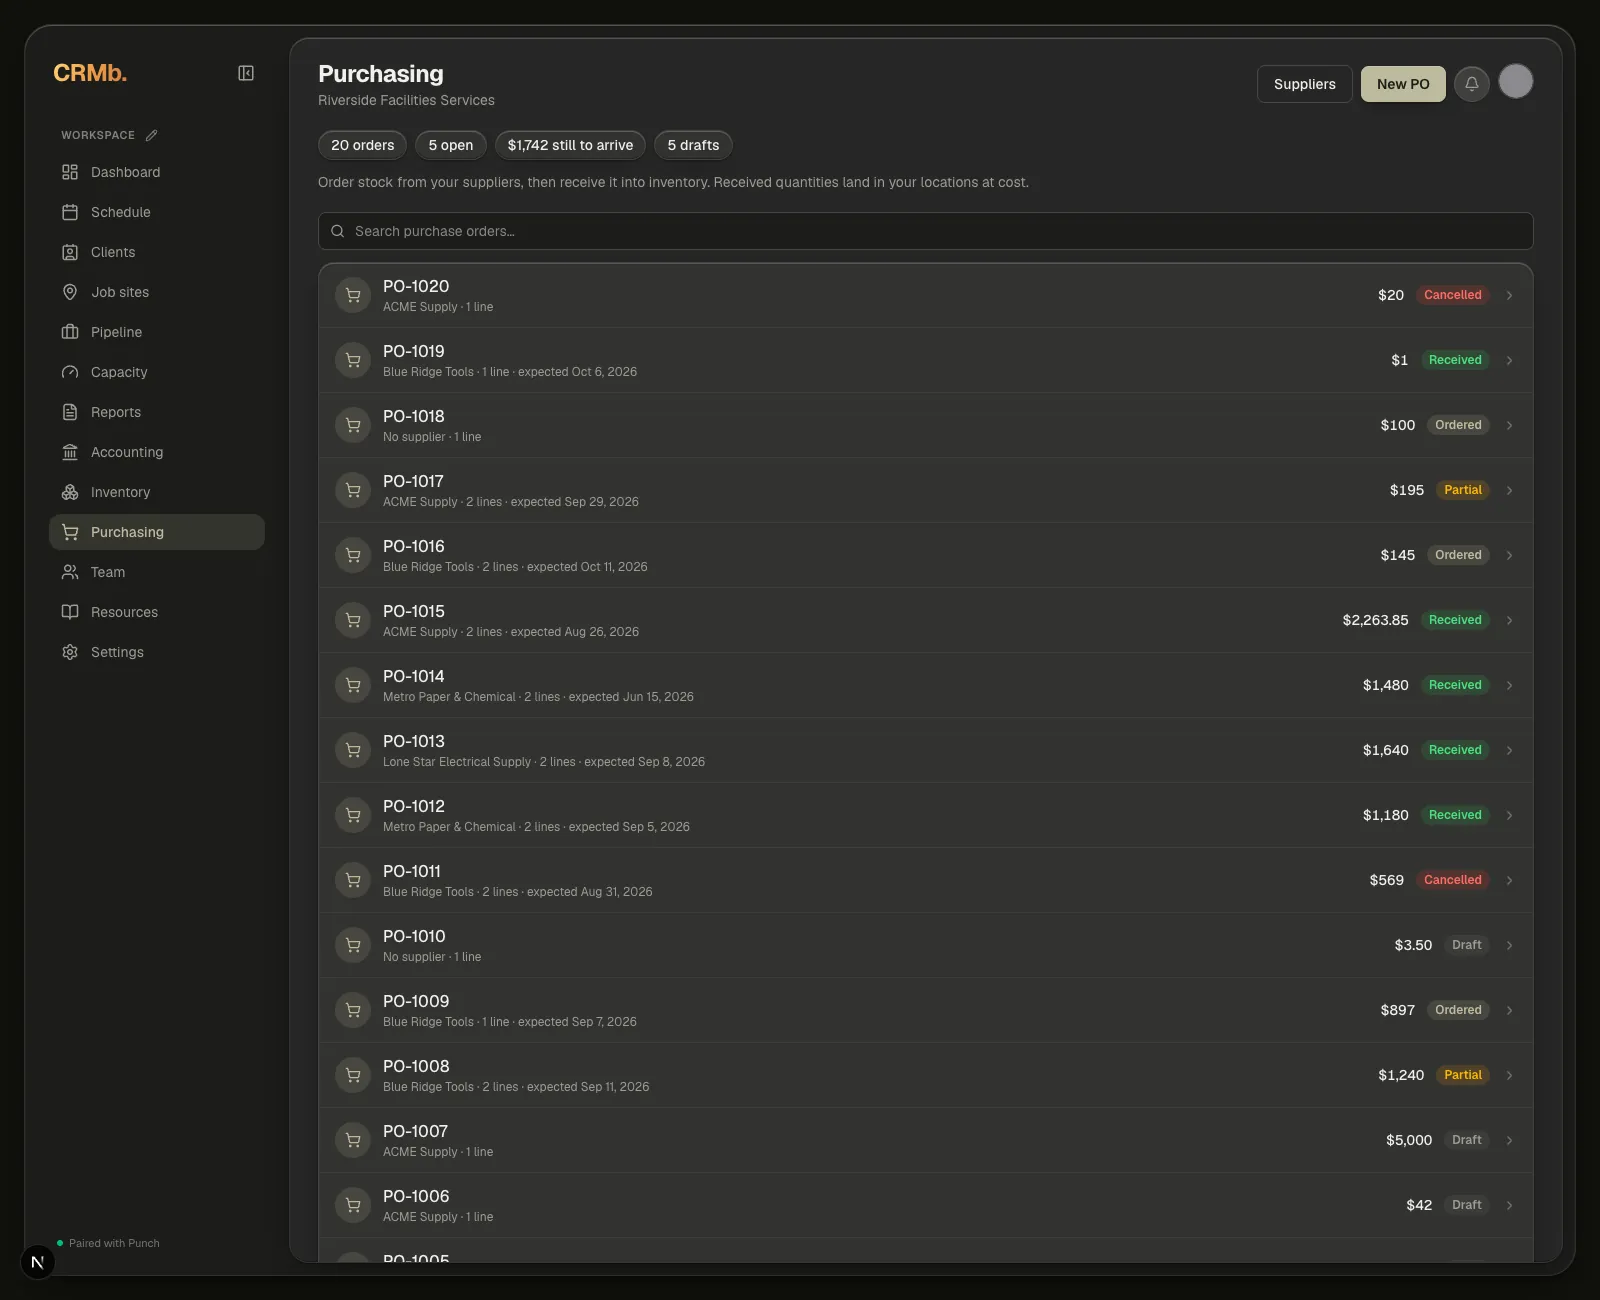1600x1300 pixels.
Task: Filter by the 20 orders chip
Action: coord(363,145)
